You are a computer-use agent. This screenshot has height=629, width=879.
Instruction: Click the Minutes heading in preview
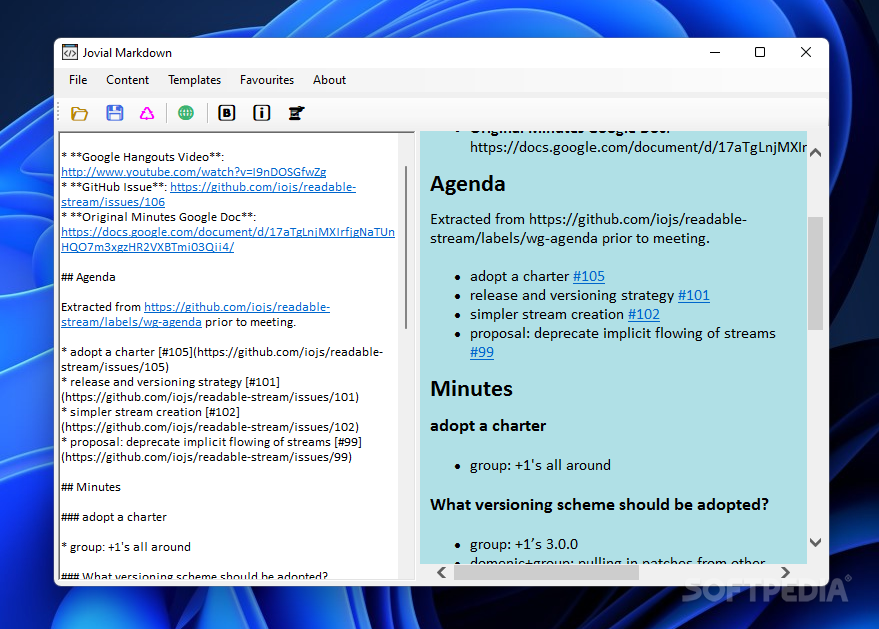click(x=471, y=388)
